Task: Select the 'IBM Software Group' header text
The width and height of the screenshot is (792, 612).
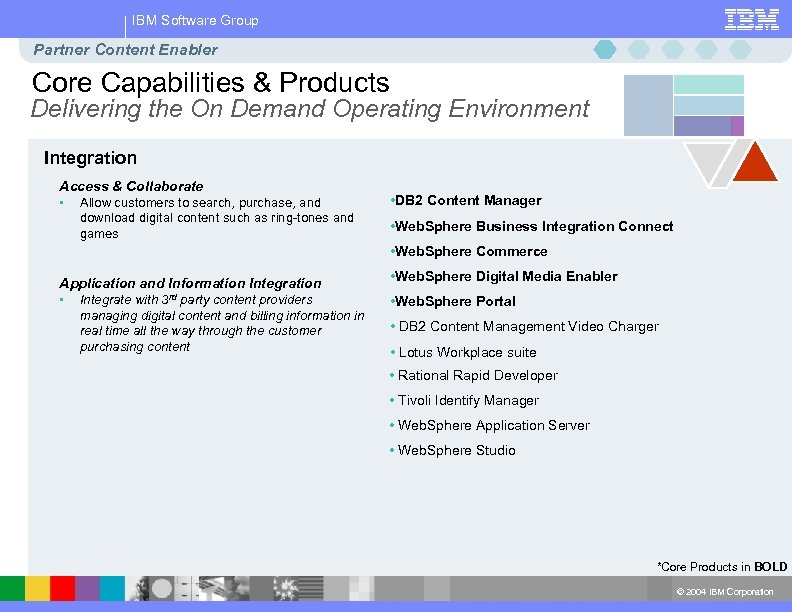Action: [x=195, y=20]
